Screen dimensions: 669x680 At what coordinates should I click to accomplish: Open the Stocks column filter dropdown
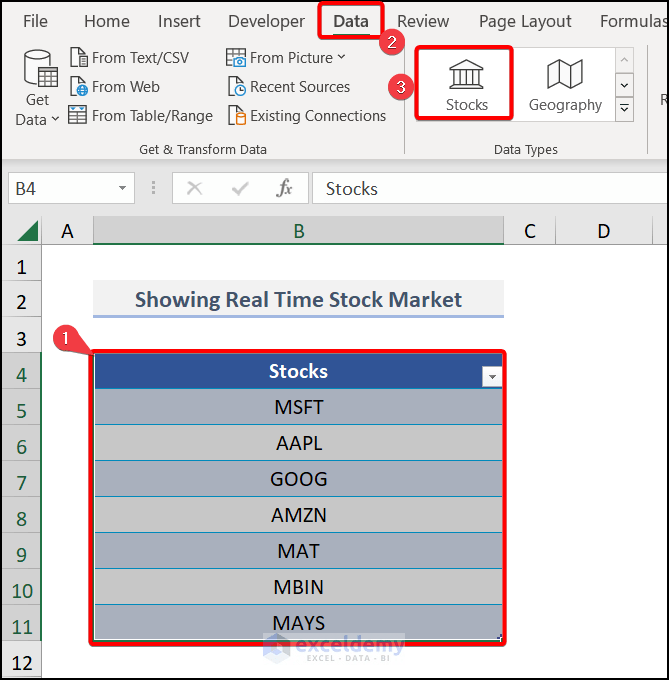pyautogui.click(x=492, y=376)
